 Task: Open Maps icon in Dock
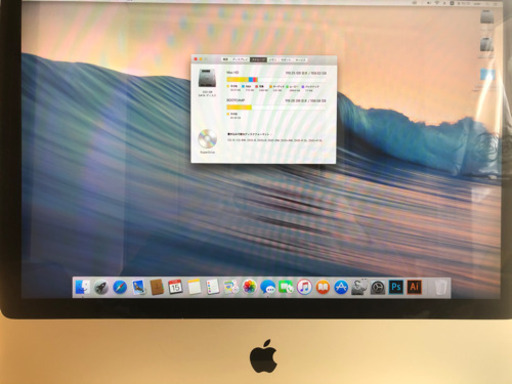231,287
